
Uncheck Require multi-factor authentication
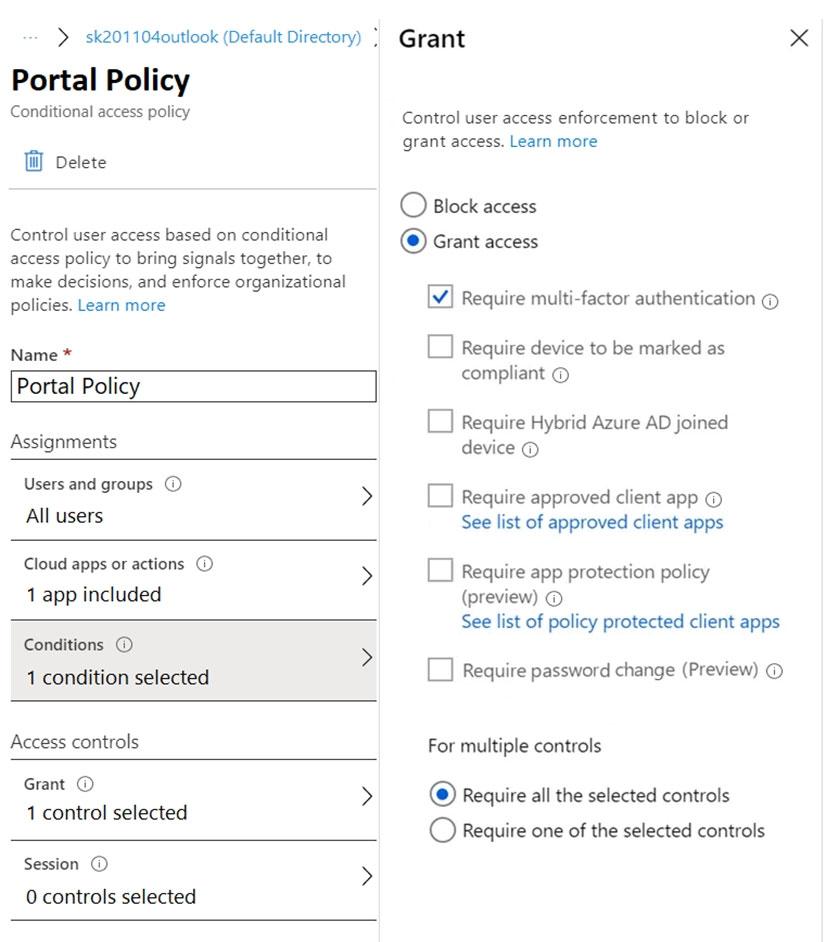pyautogui.click(x=440, y=298)
